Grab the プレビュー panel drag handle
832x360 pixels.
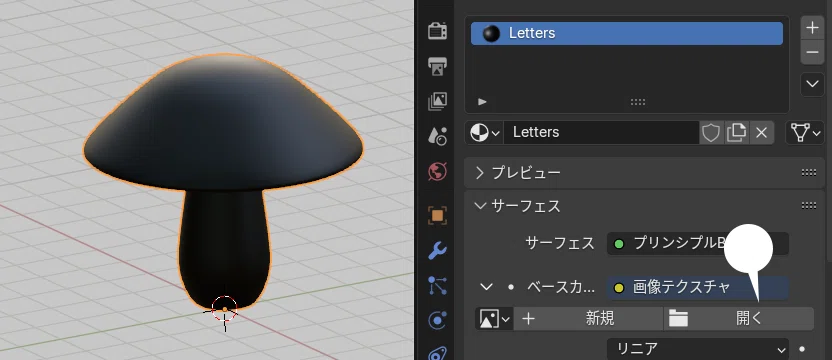(x=809, y=173)
